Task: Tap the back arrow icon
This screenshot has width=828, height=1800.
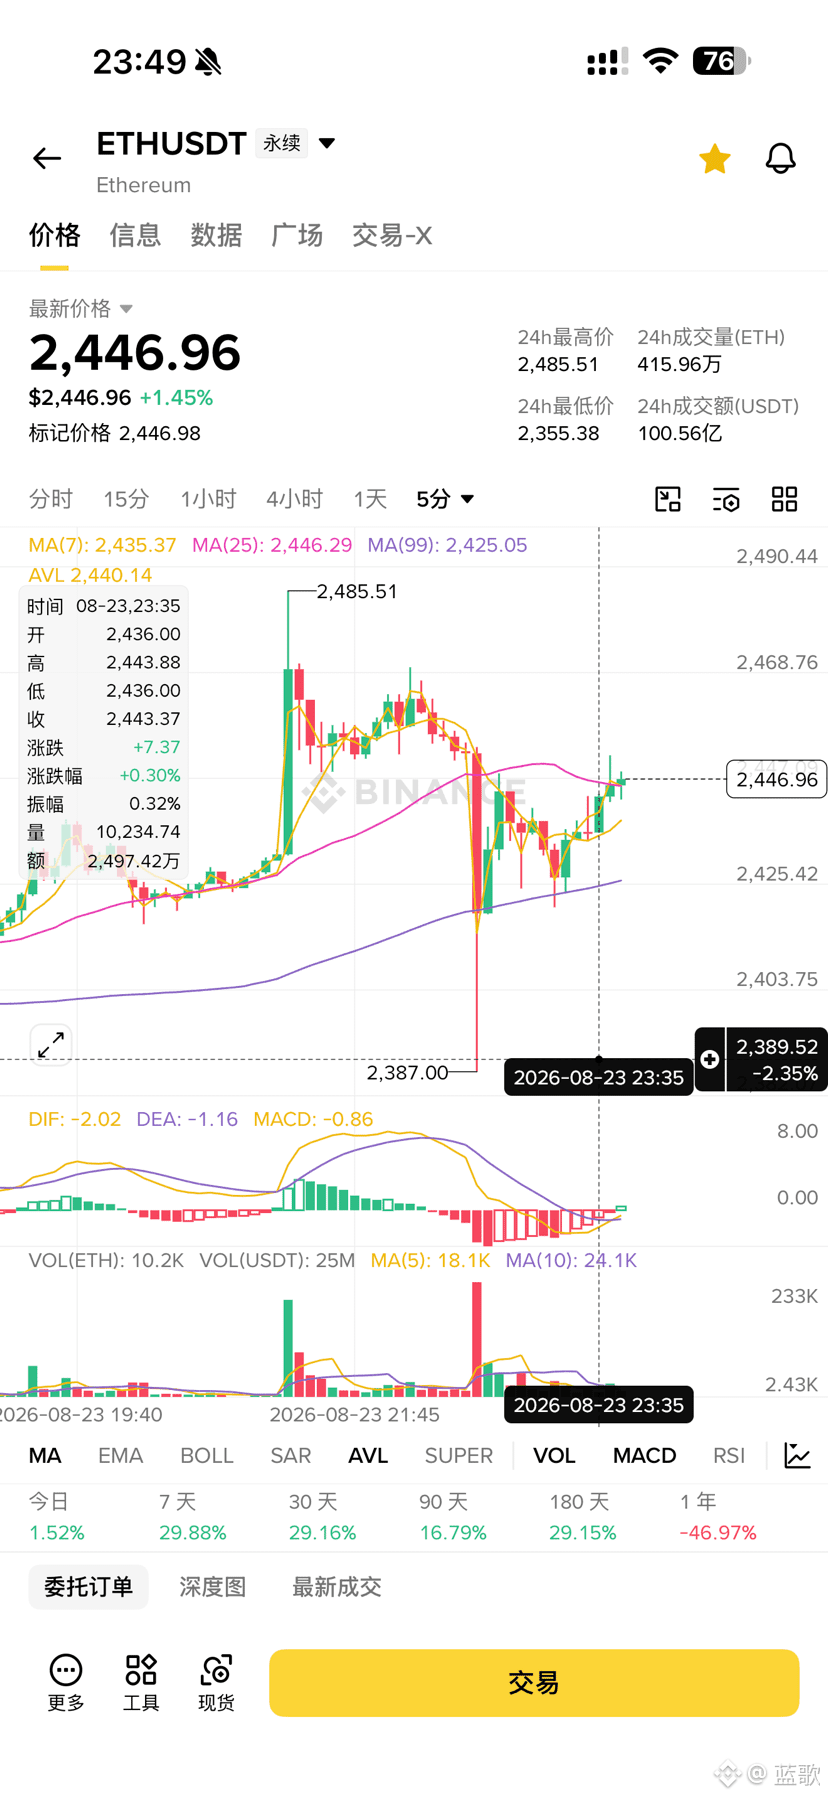Action: pos(47,158)
